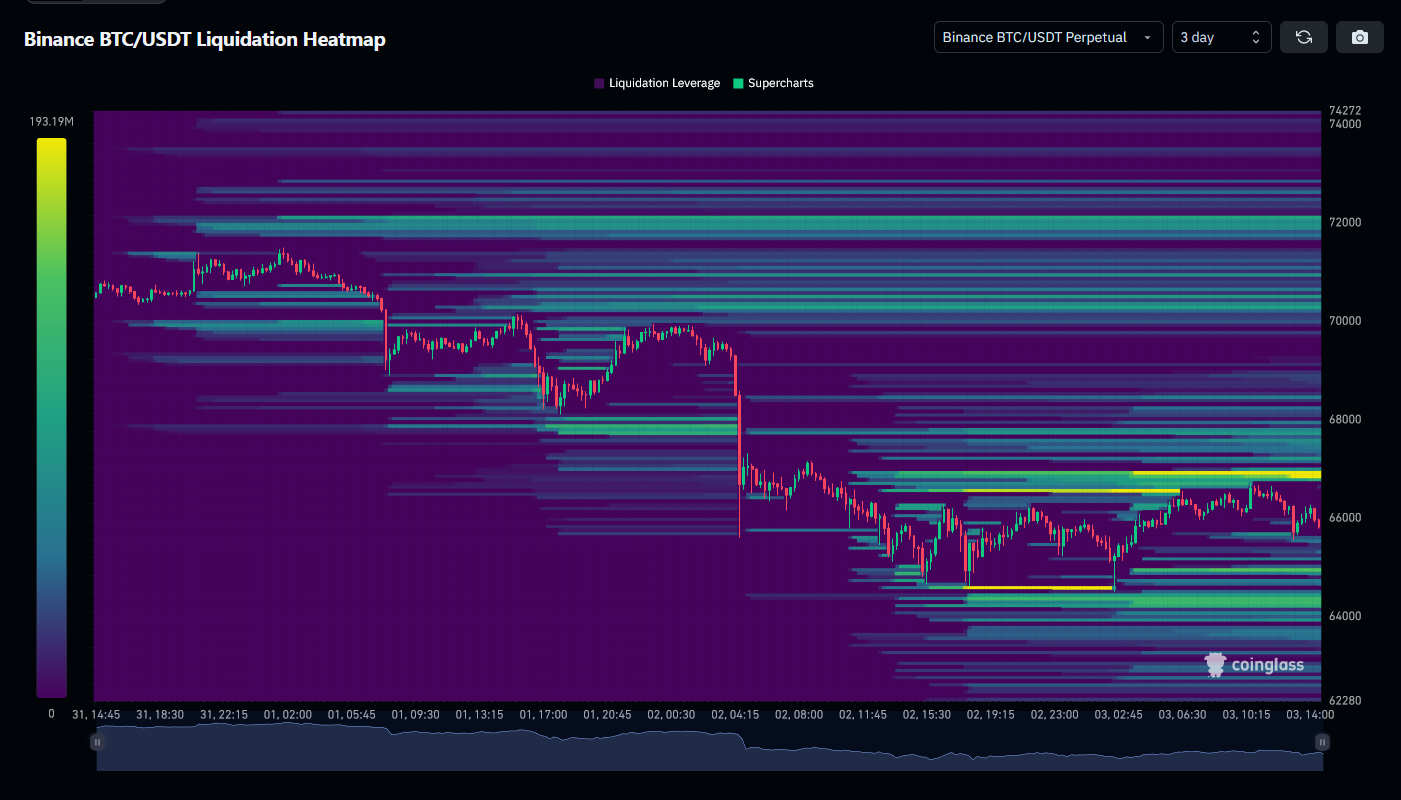Click the 62280 price axis label
Image resolution: width=1401 pixels, height=800 pixels.
pyautogui.click(x=1345, y=701)
